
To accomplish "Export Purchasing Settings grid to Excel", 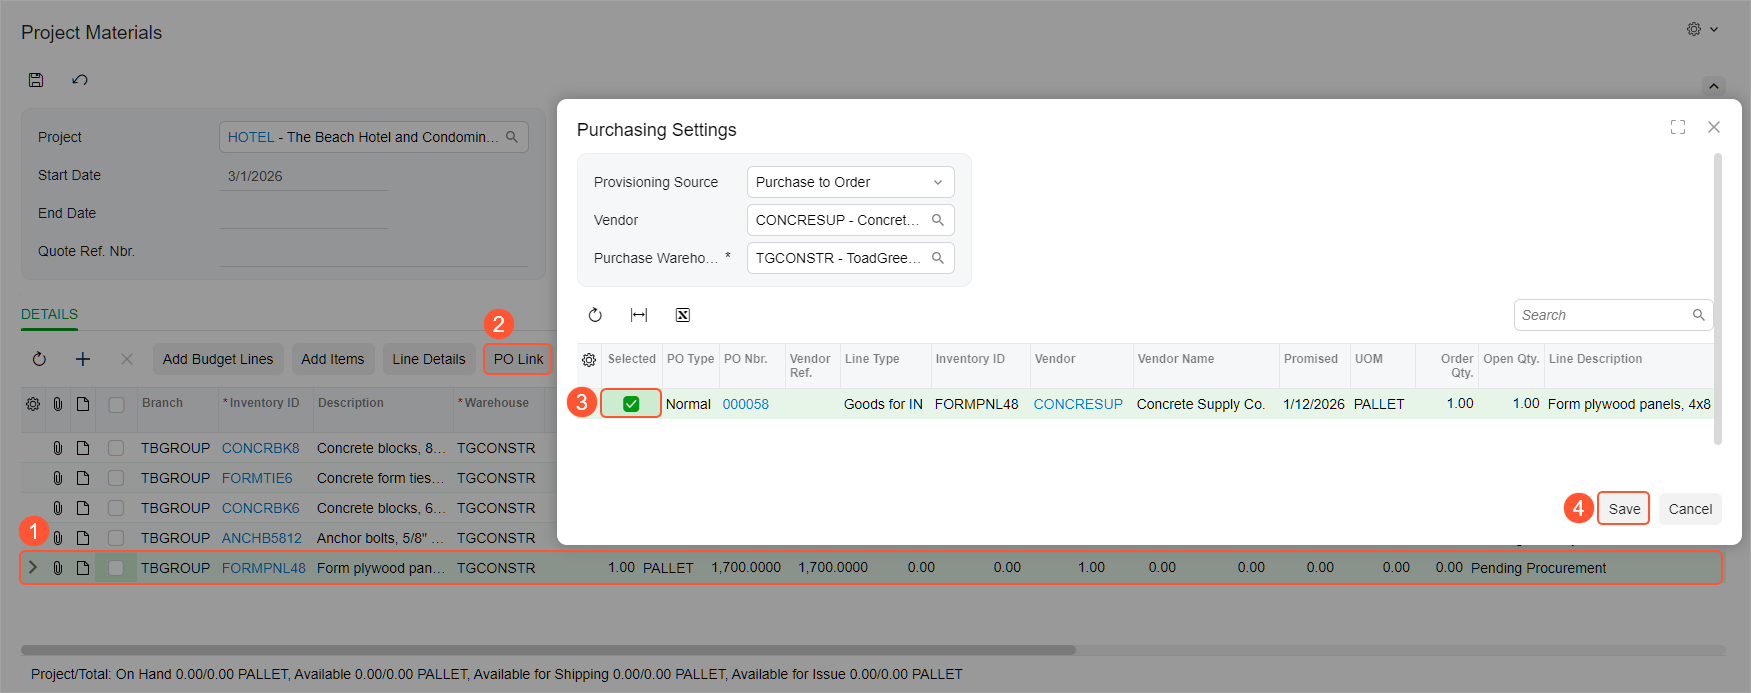I will pyautogui.click(x=683, y=315).
